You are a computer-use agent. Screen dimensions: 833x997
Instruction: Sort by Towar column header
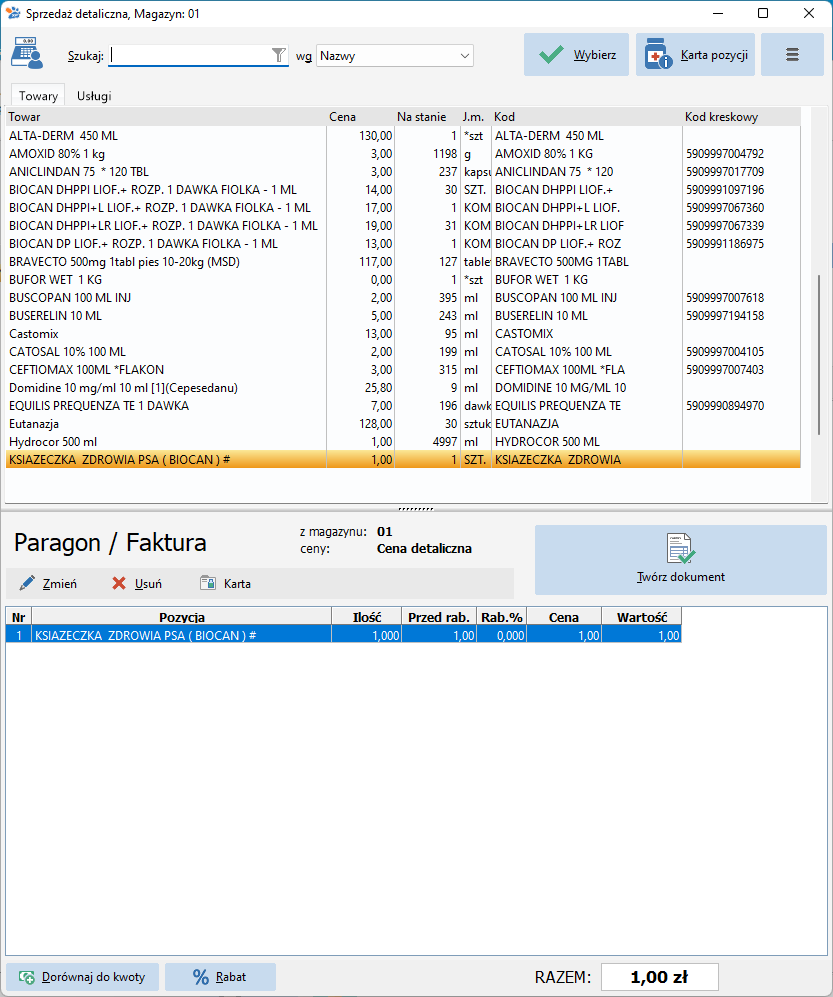pos(167,117)
